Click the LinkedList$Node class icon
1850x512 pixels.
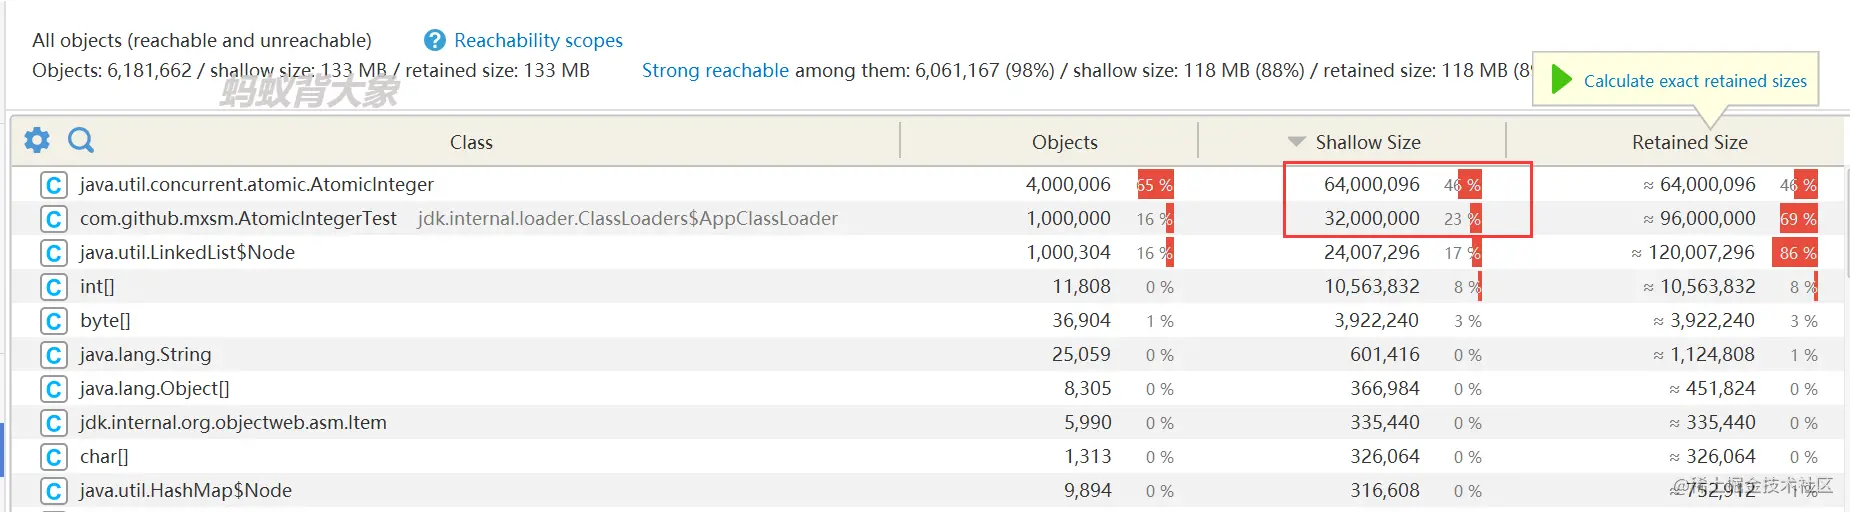[54, 253]
